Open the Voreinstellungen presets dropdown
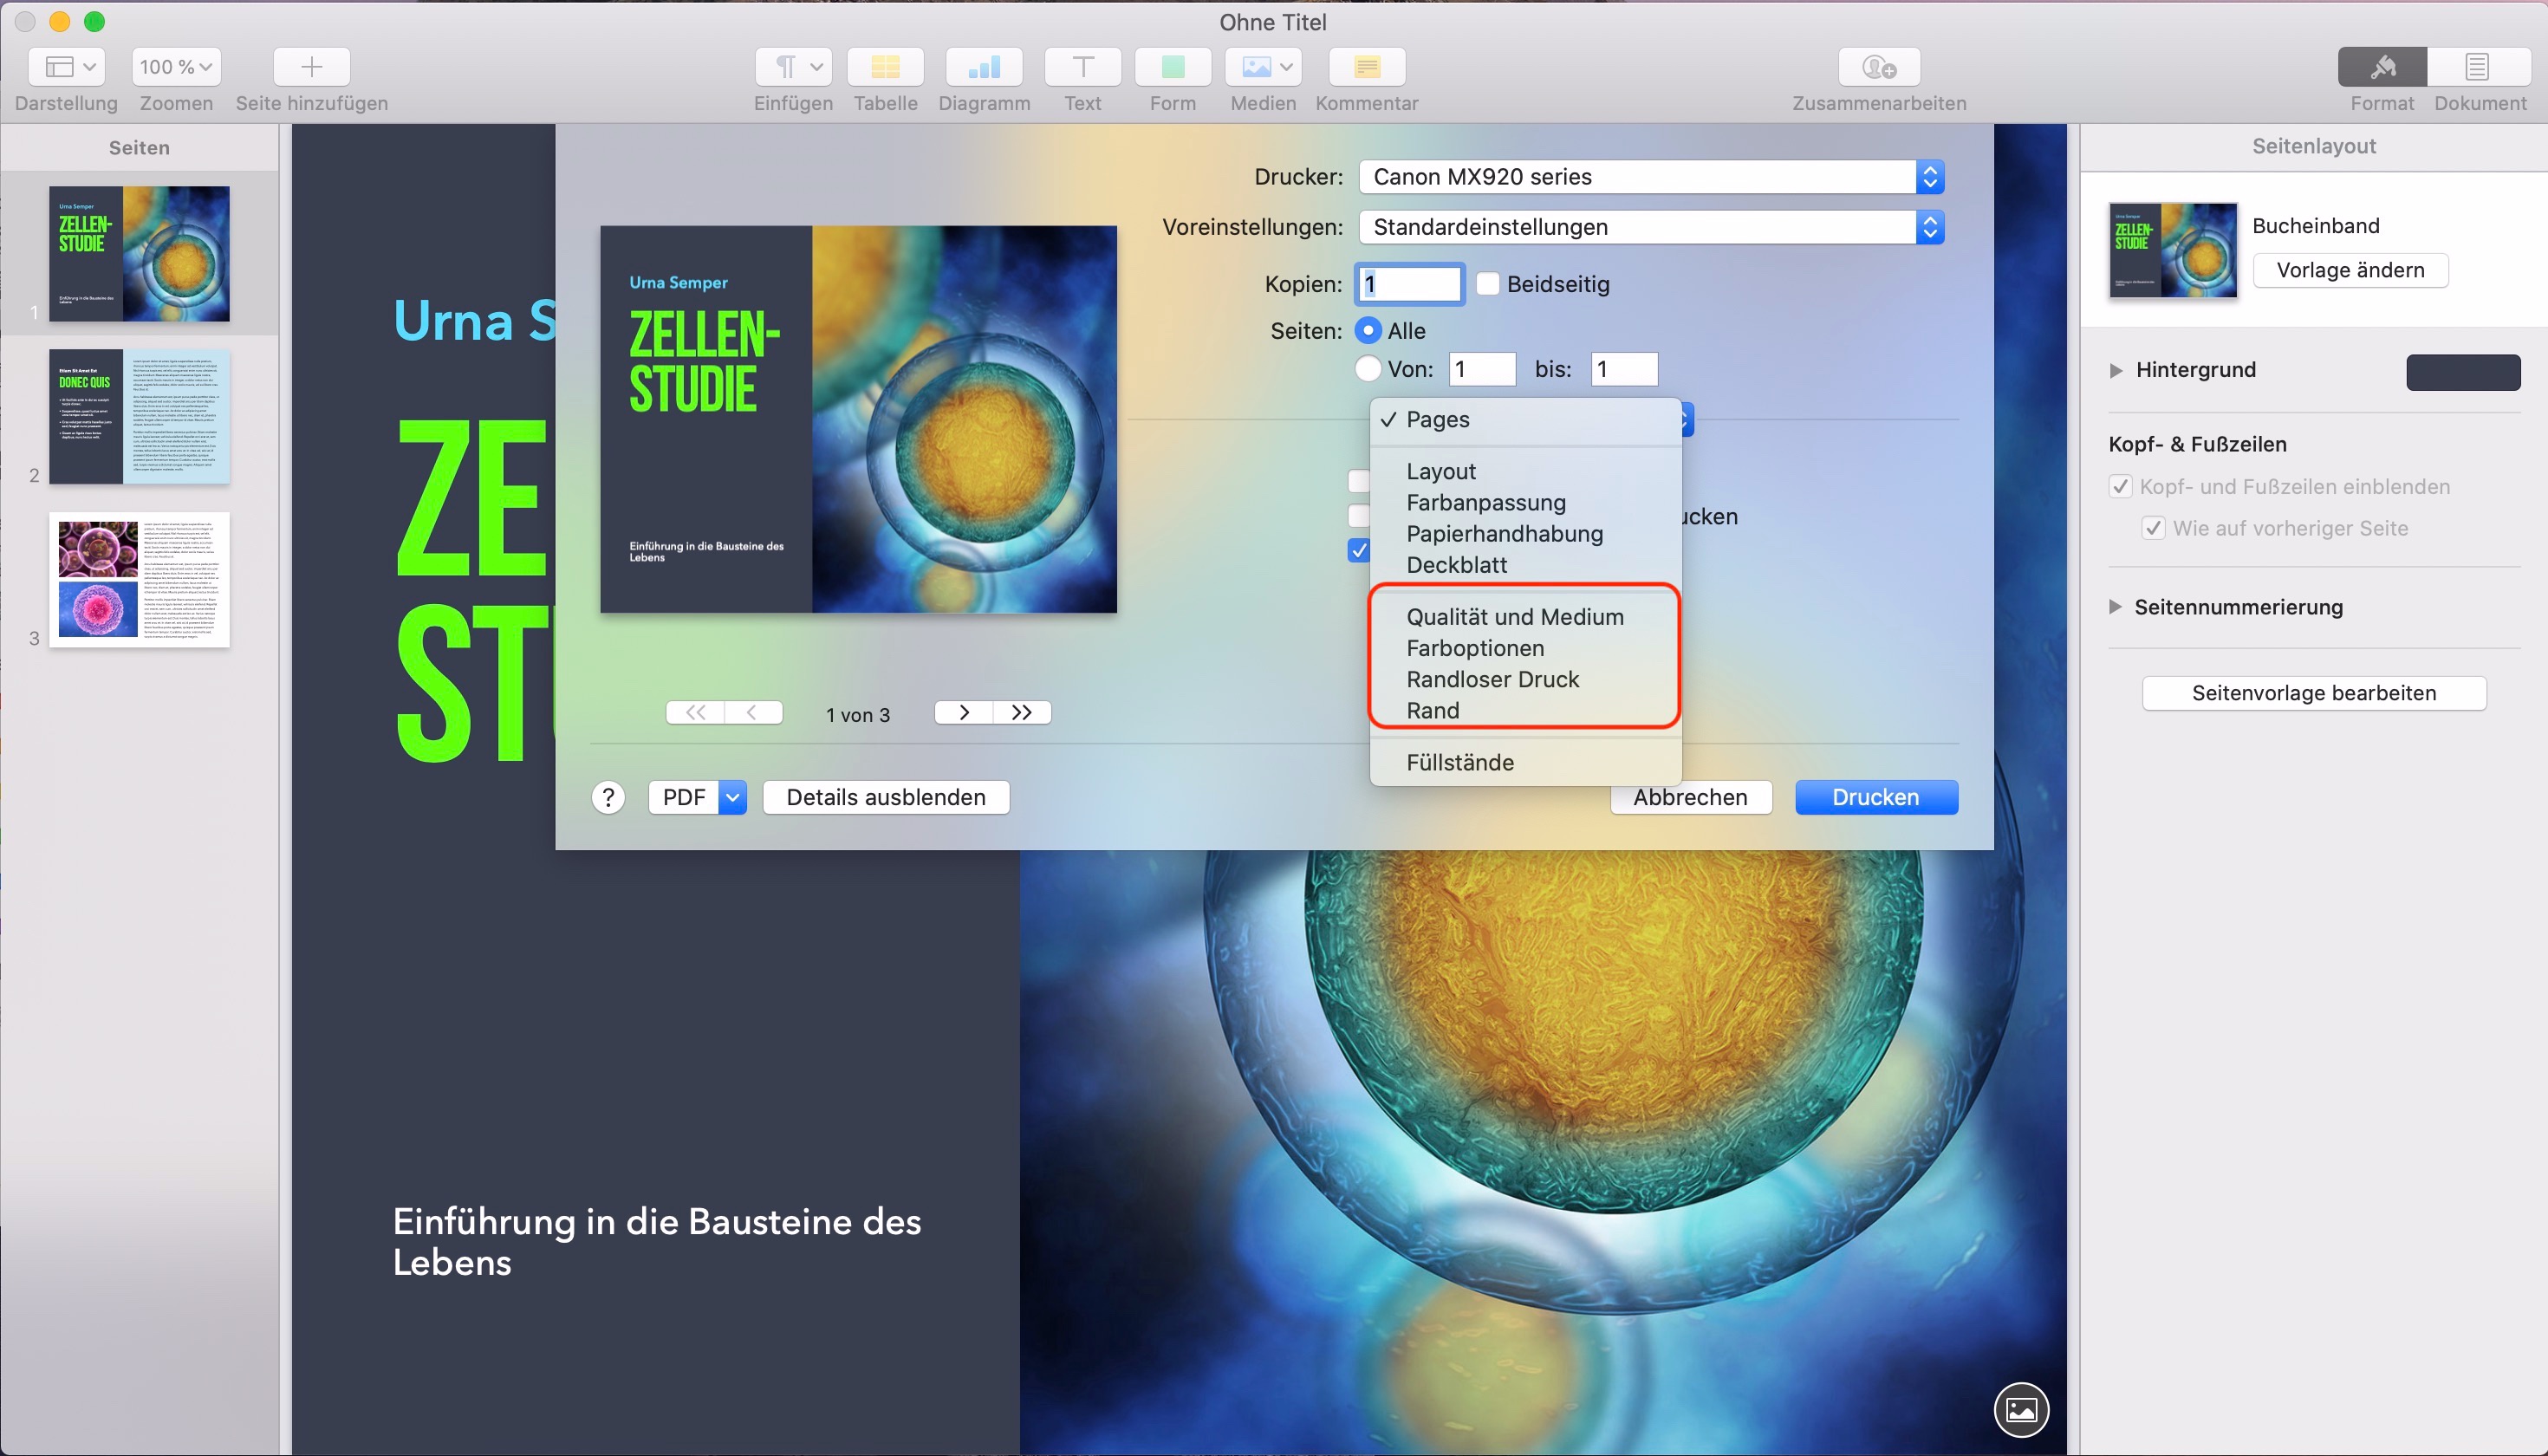The image size is (2548, 1456). [1650, 227]
